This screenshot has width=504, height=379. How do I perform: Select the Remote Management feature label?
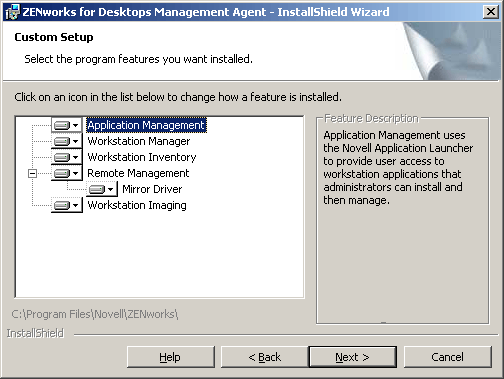click(x=138, y=173)
